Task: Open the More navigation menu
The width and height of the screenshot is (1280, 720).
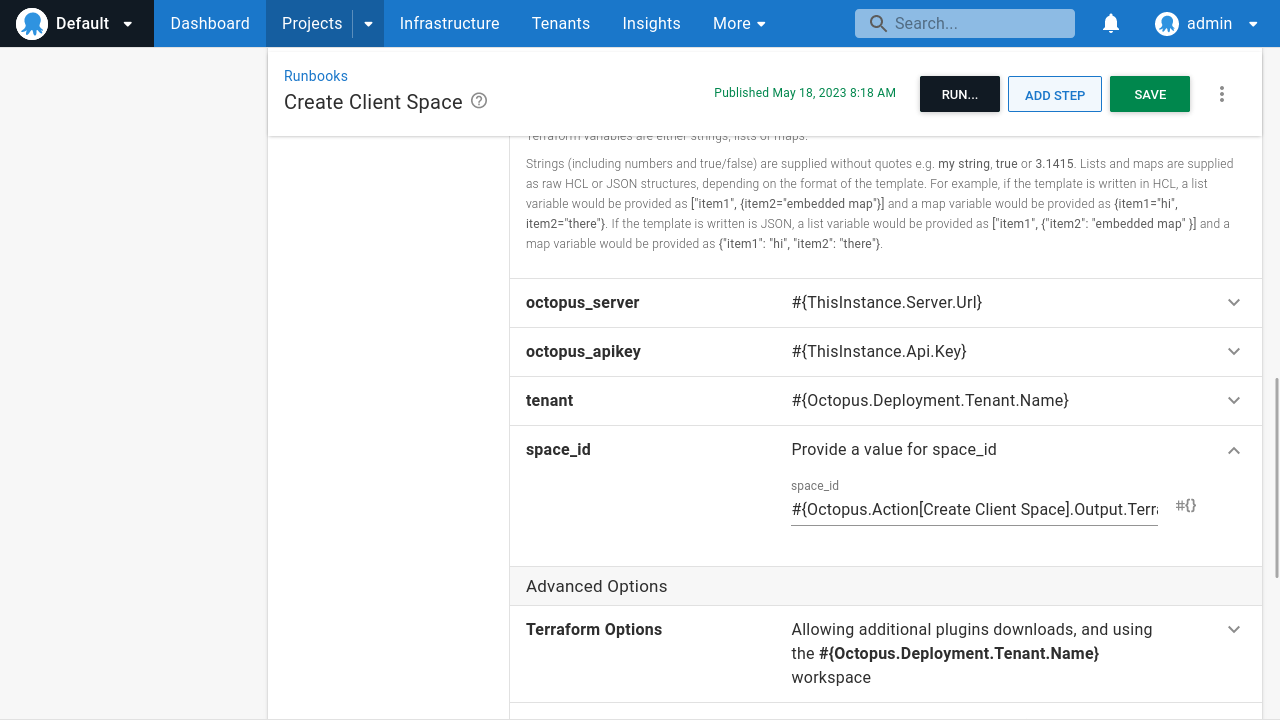Action: coord(739,23)
